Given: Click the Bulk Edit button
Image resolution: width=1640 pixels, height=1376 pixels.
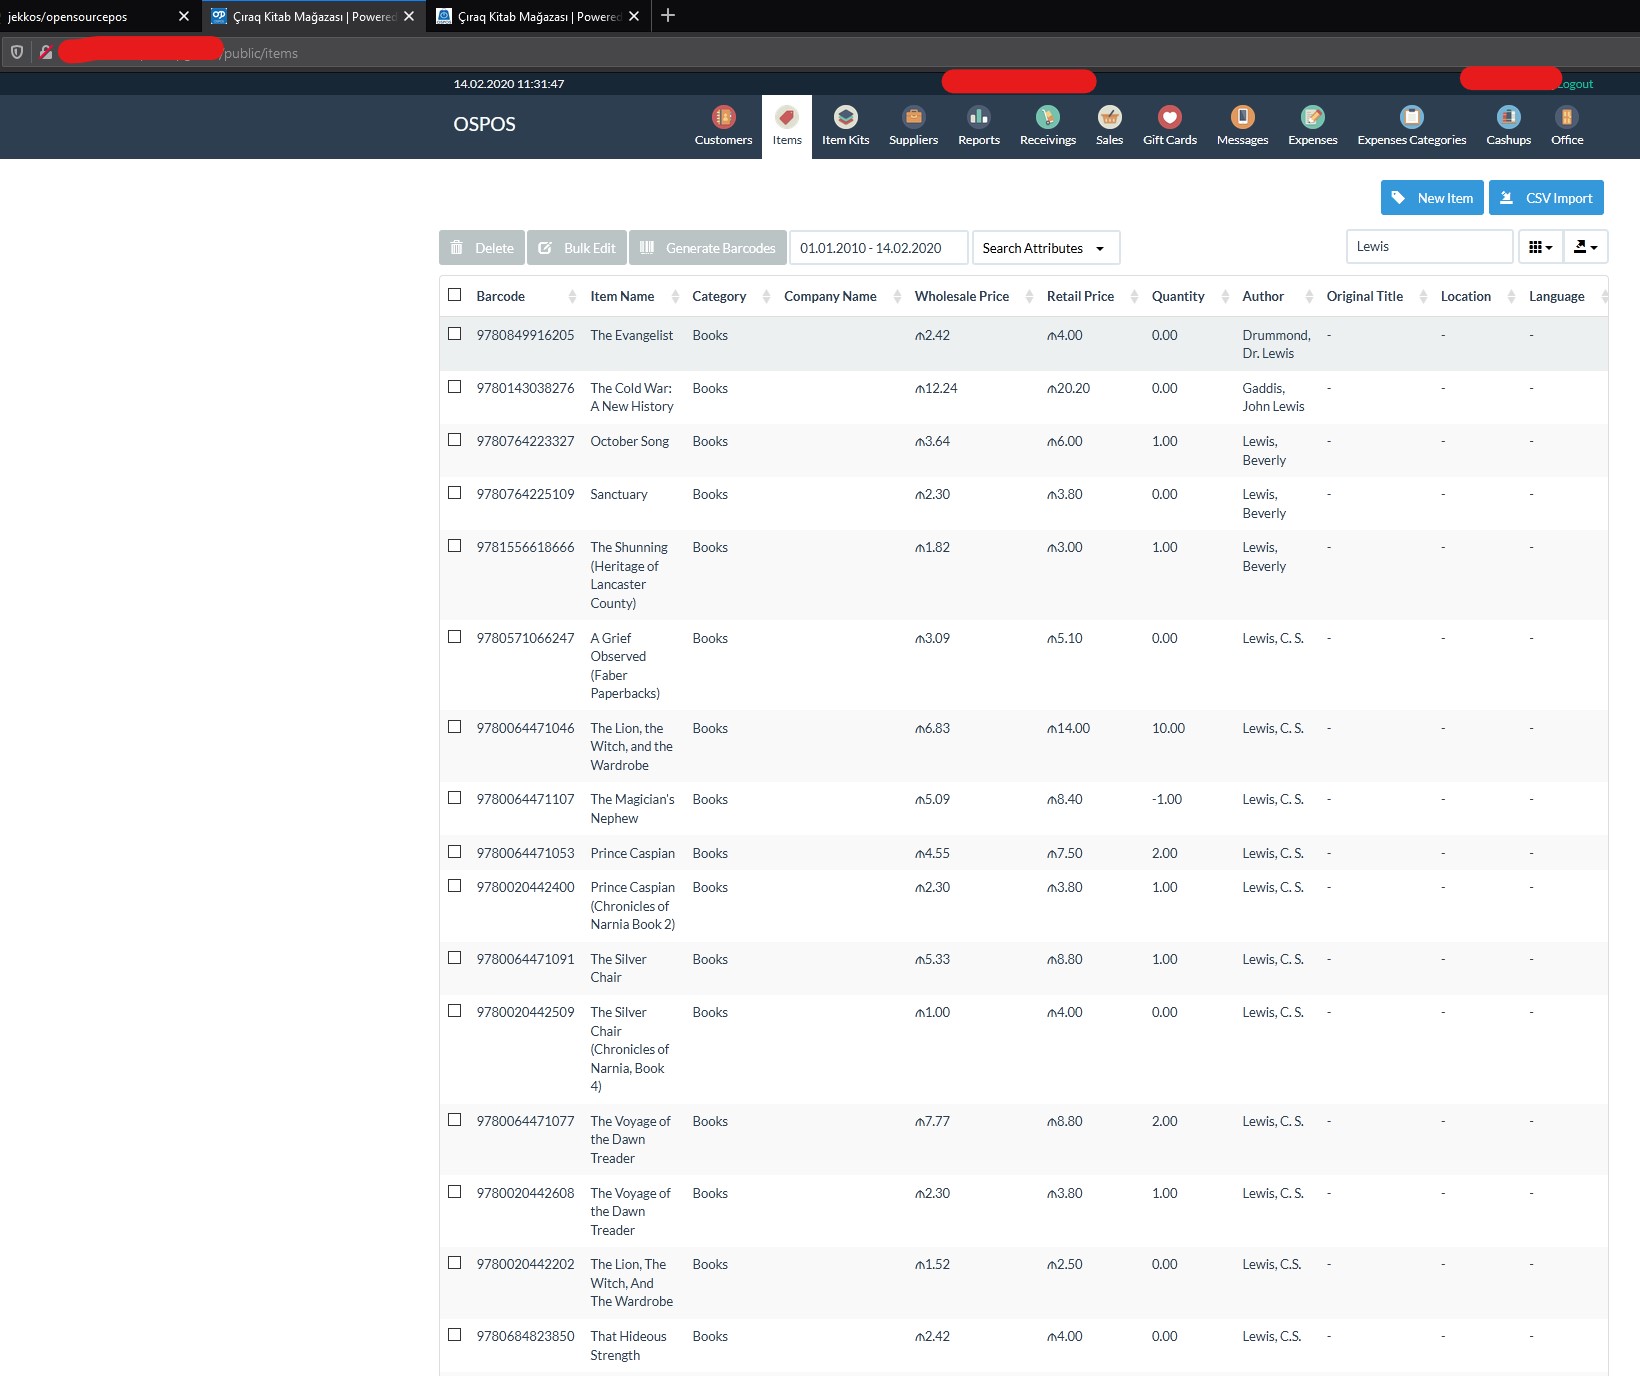Looking at the screenshot, I should 577,248.
